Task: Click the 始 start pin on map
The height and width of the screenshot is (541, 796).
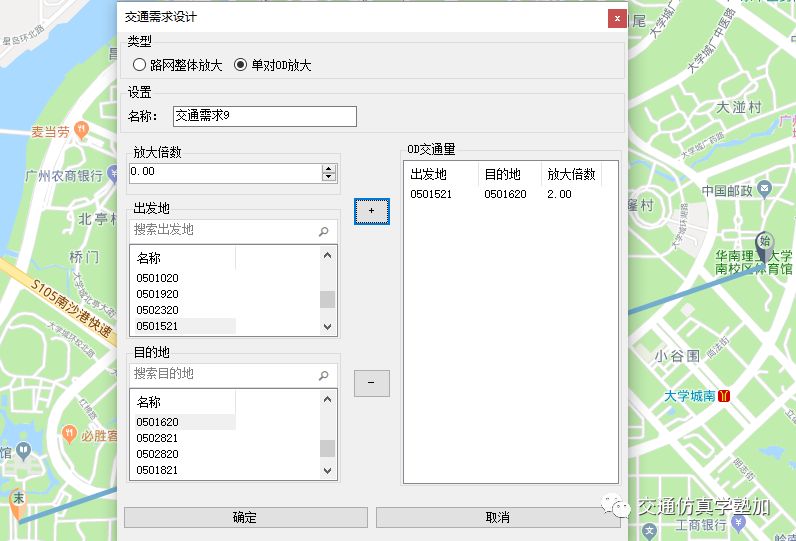Action: click(765, 247)
